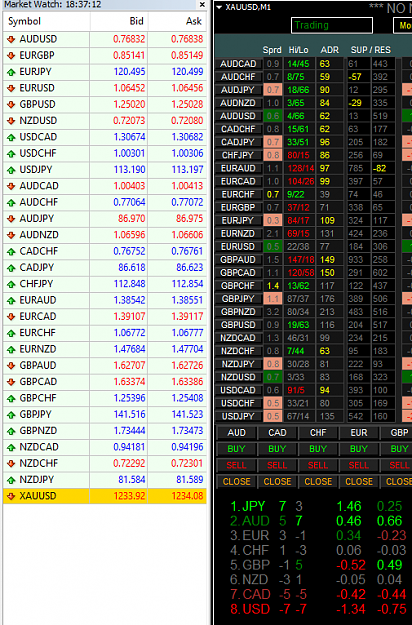
Task: Click the ADR column header on the dashboard
Action: [x=330, y=50]
